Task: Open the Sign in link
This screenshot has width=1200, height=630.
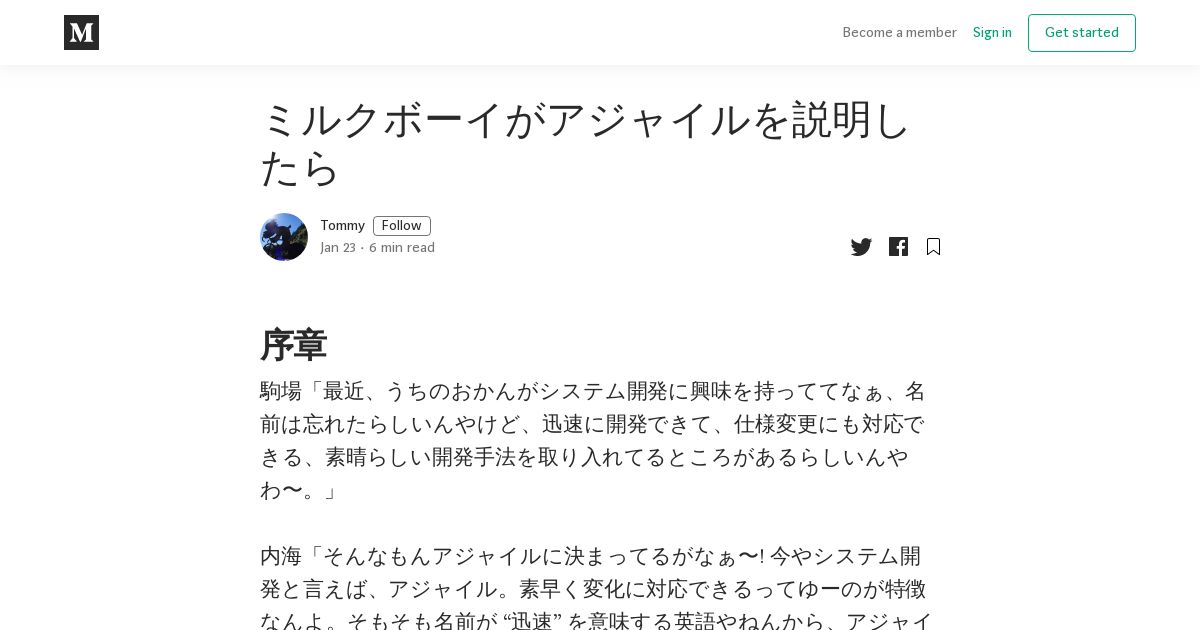Action: pos(992,33)
